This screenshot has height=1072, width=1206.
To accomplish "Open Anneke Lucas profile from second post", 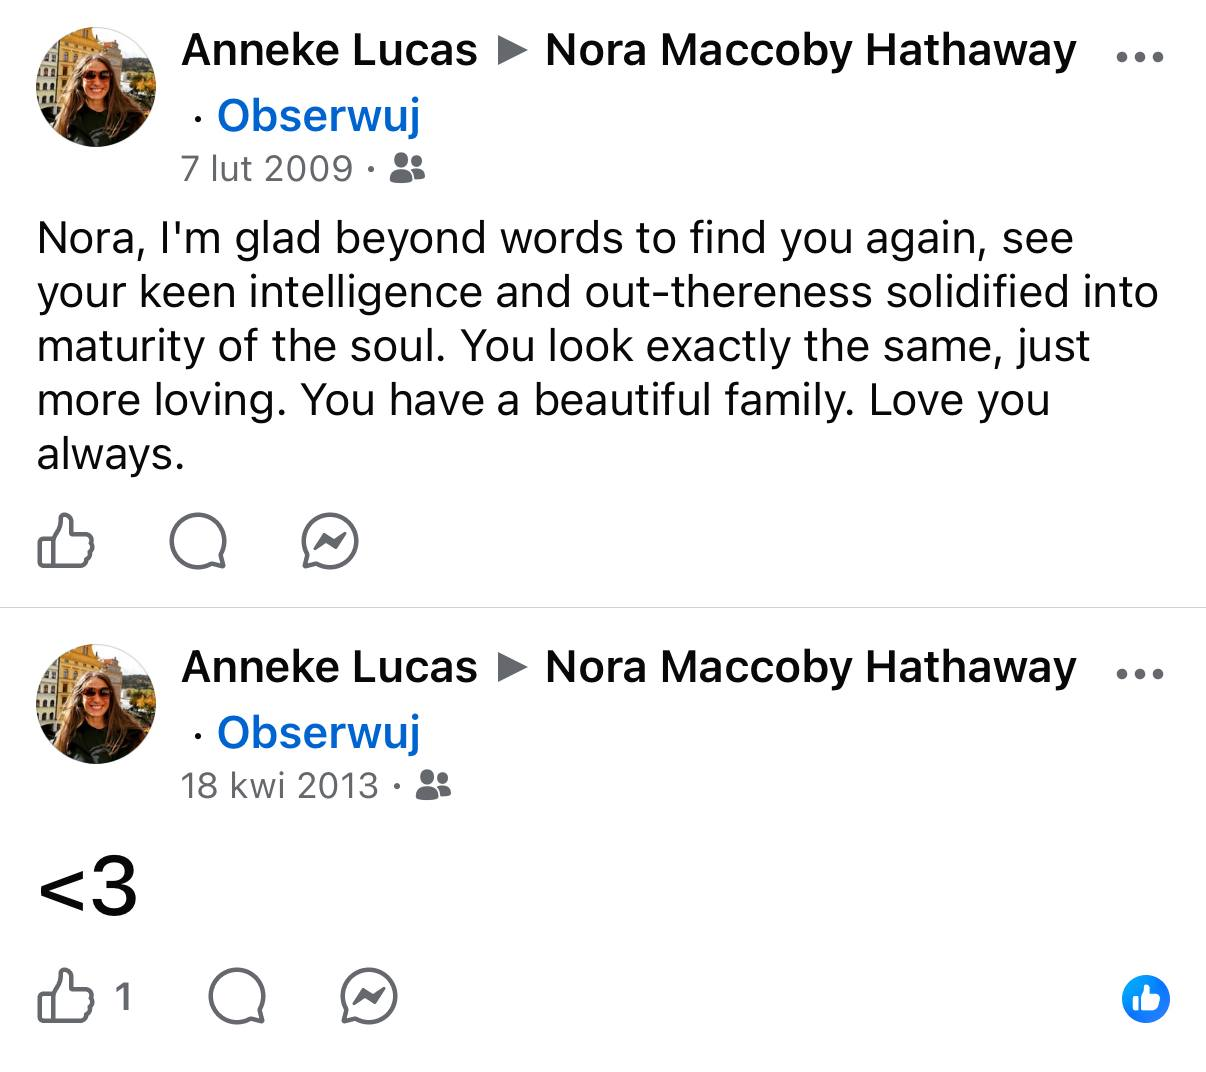I will 329,667.
